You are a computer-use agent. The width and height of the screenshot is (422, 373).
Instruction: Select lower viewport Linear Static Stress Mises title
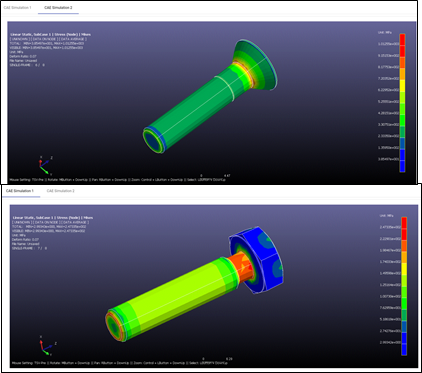click(53, 217)
